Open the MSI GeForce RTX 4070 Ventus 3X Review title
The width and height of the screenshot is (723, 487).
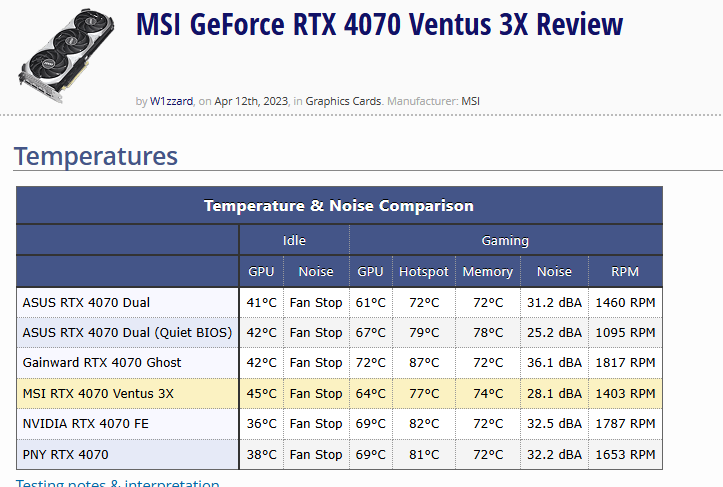(x=379, y=24)
